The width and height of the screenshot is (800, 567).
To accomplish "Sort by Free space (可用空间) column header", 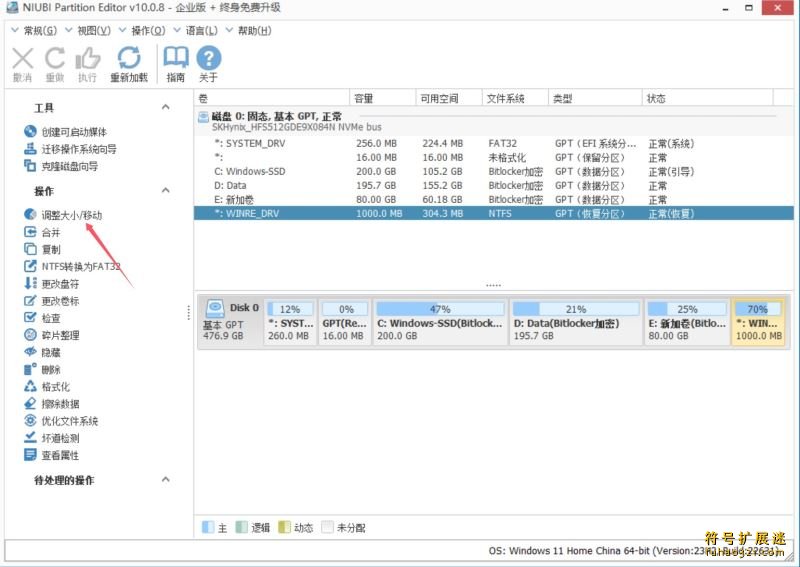I will click(449, 98).
